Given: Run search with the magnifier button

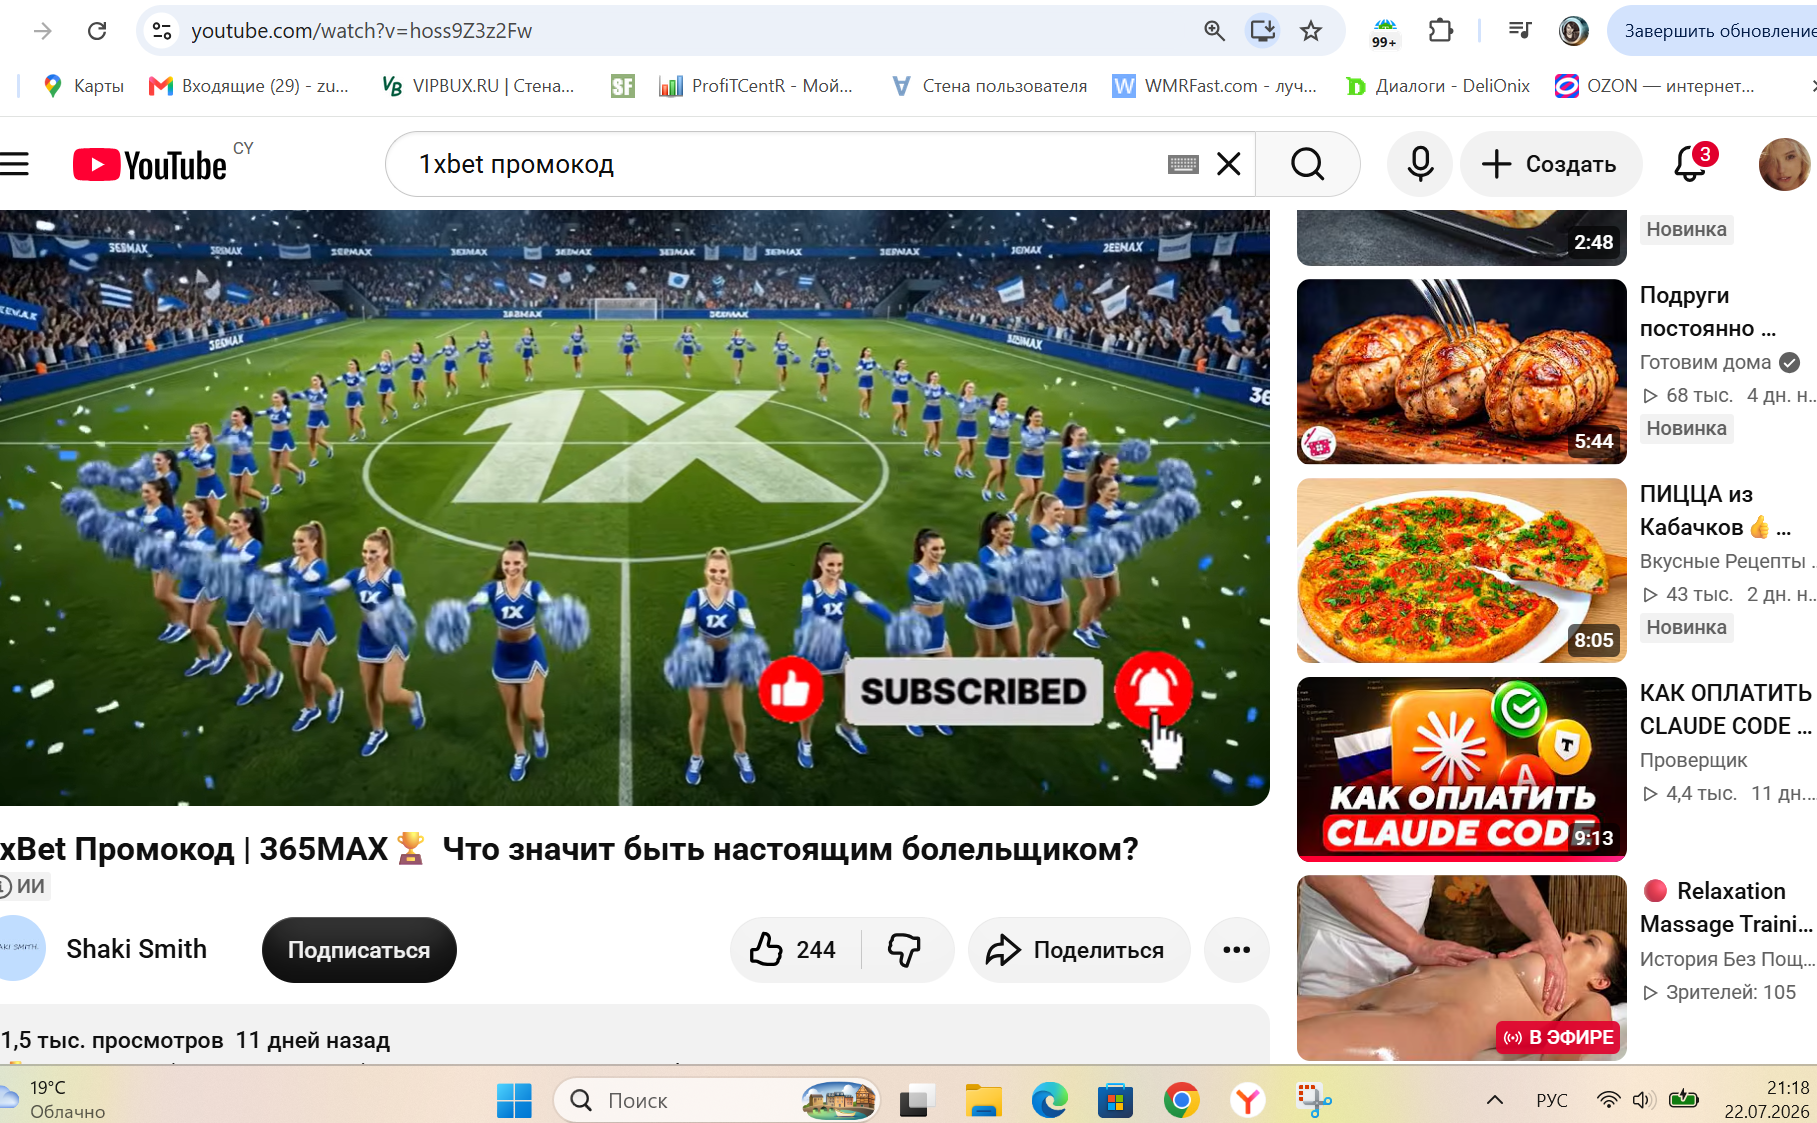Looking at the screenshot, I should click(1307, 164).
